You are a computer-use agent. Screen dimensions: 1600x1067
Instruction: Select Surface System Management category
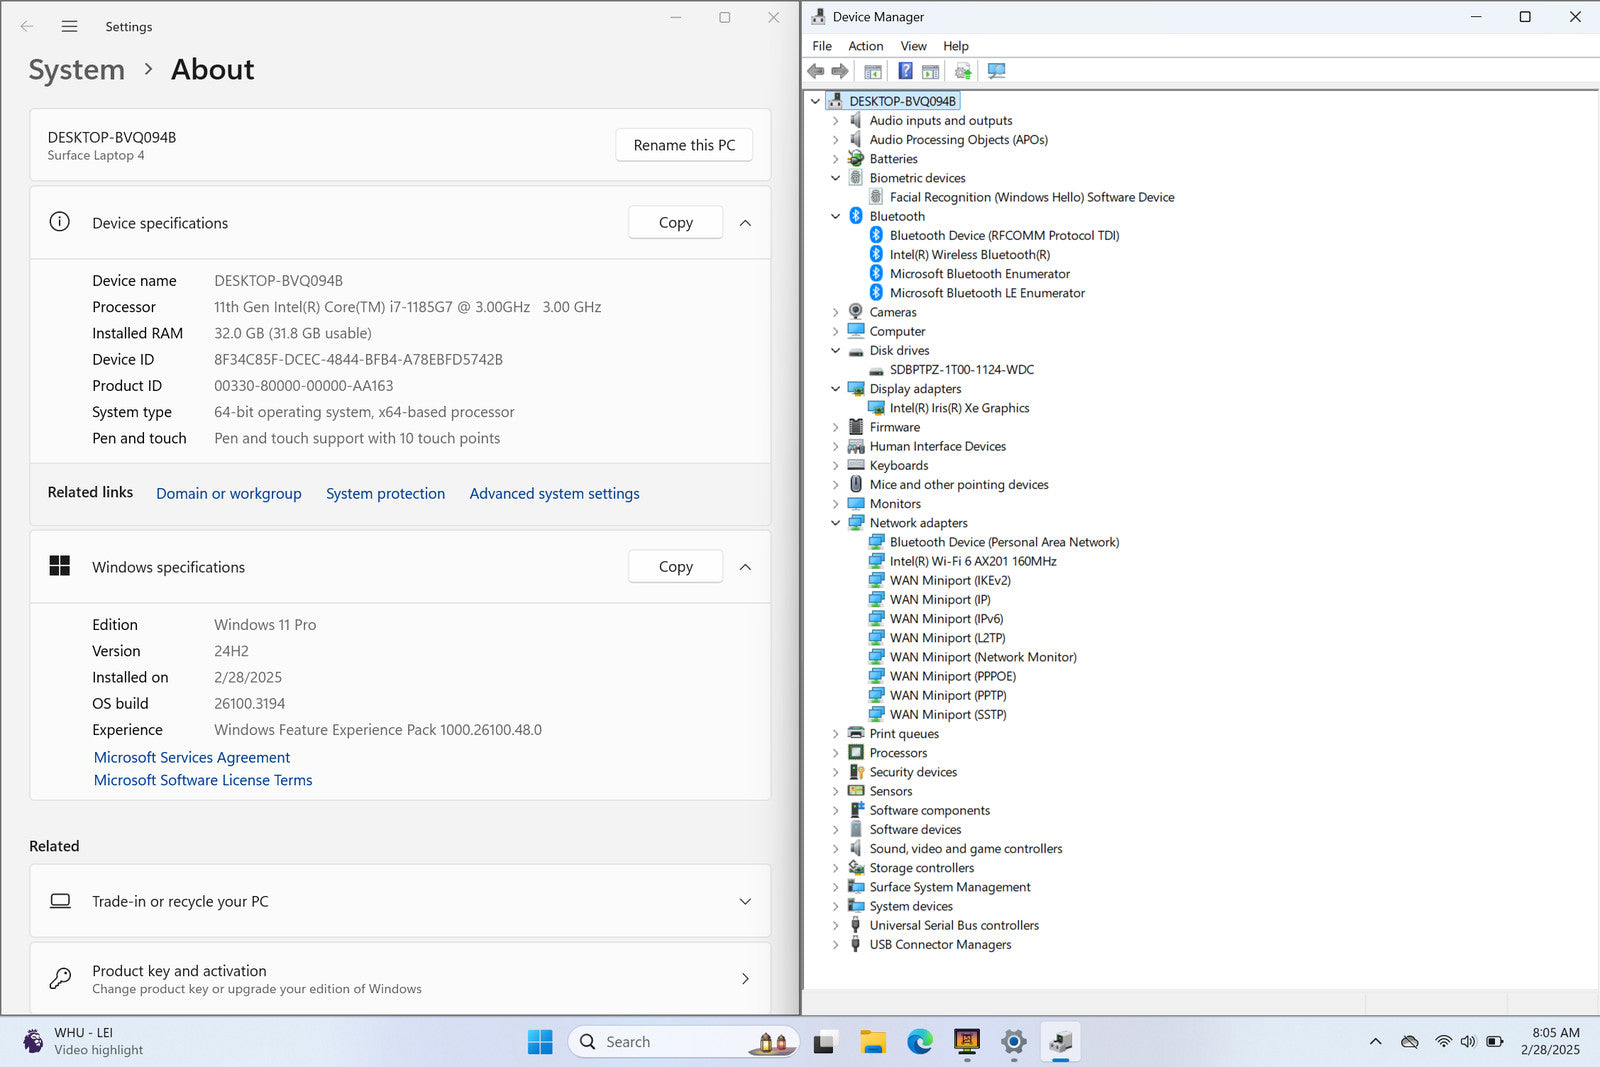coord(950,887)
